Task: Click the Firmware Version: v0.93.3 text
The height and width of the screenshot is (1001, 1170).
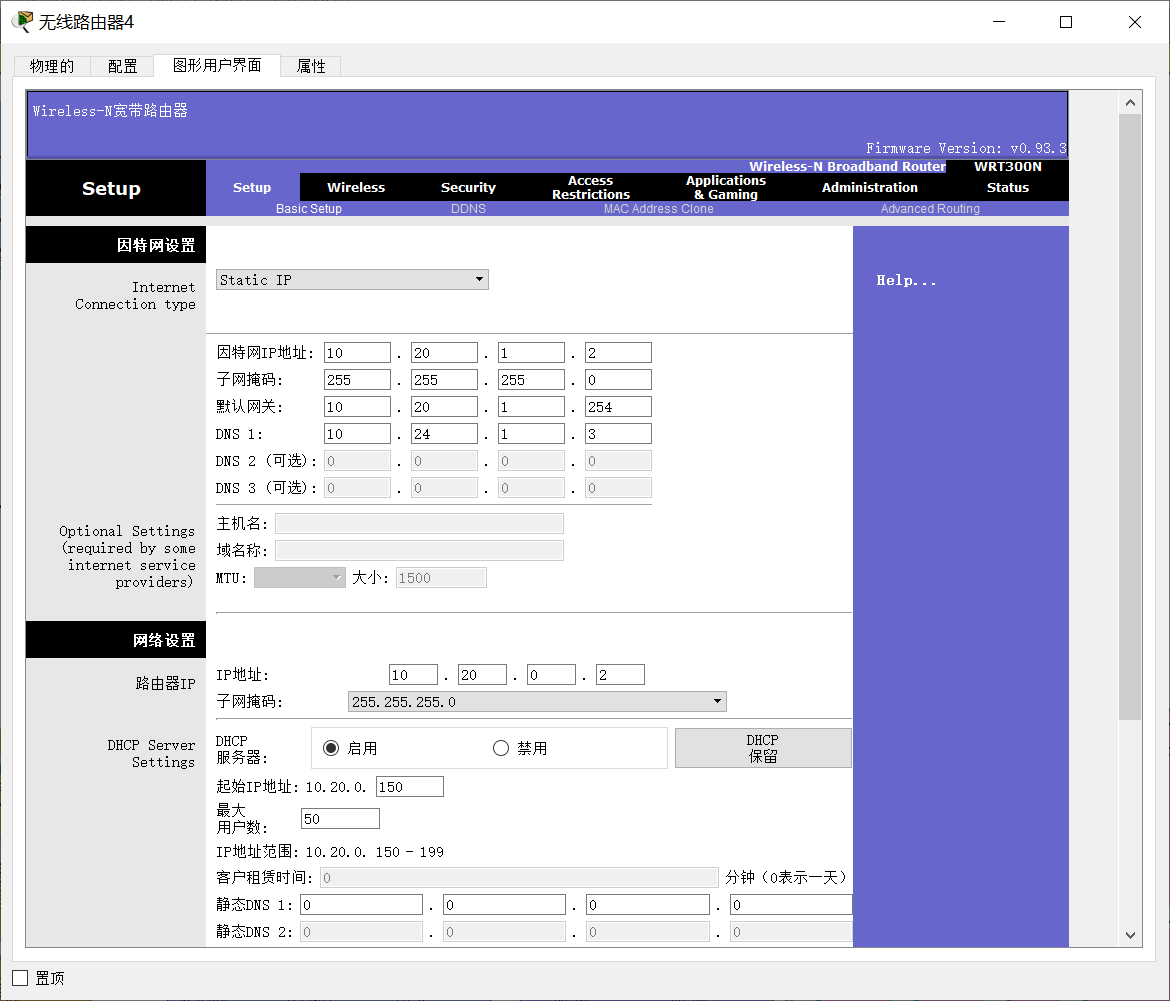Action: coord(966,148)
